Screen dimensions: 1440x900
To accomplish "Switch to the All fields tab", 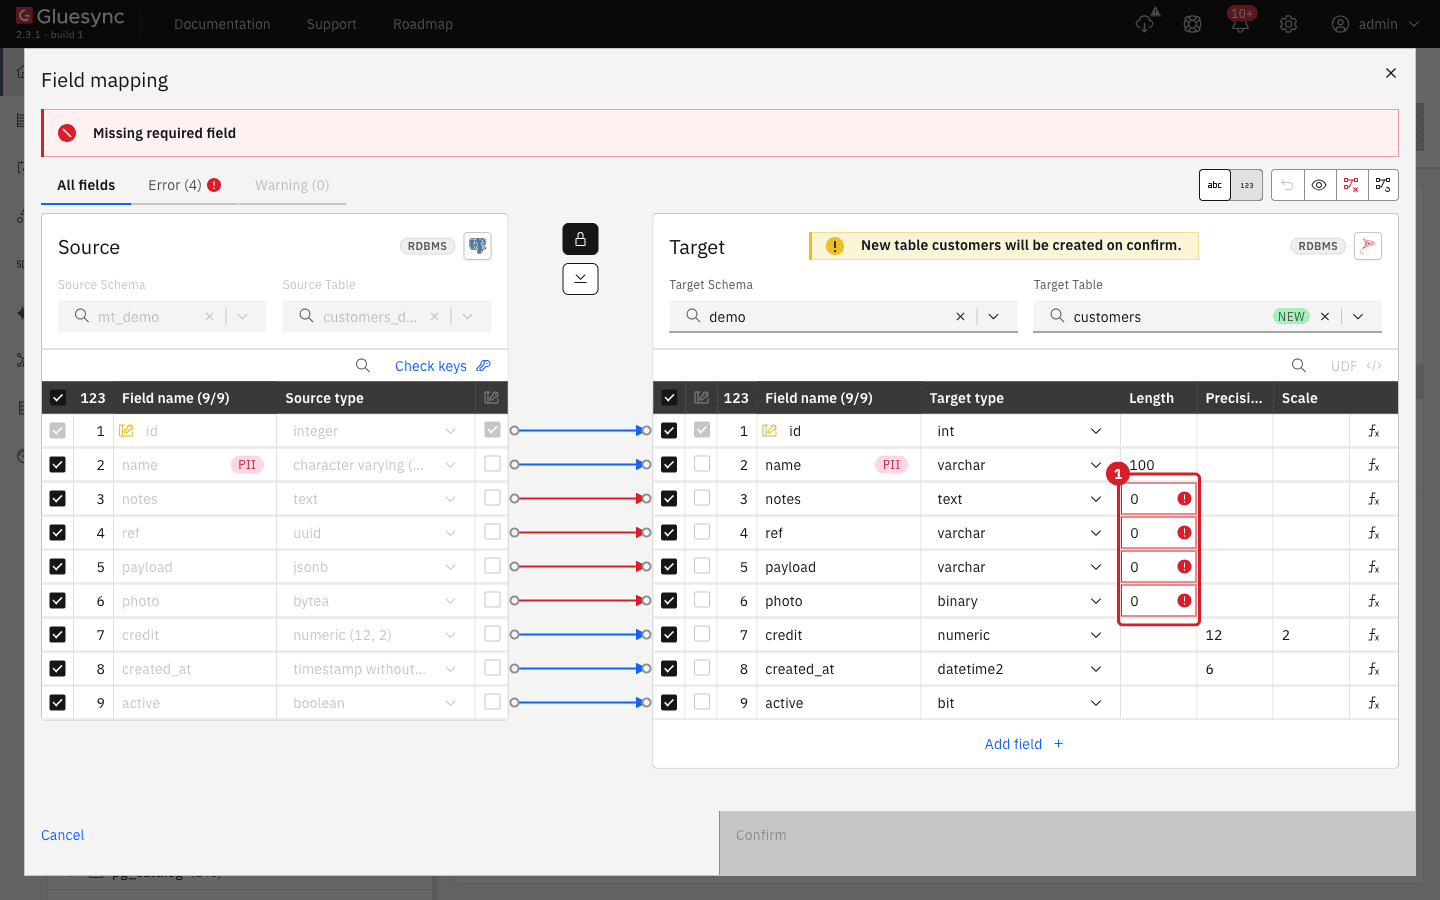I will click(x=86, y=185).
